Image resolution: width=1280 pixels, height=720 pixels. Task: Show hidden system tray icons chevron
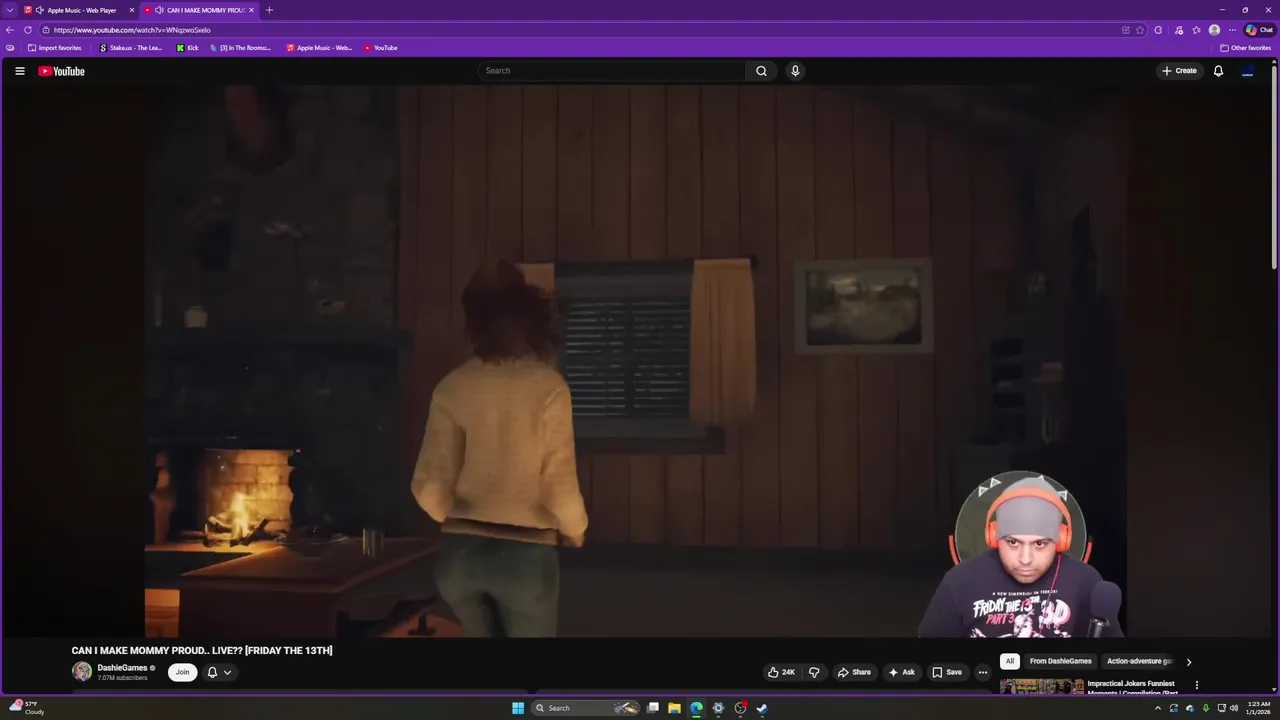coord(1158,708)
